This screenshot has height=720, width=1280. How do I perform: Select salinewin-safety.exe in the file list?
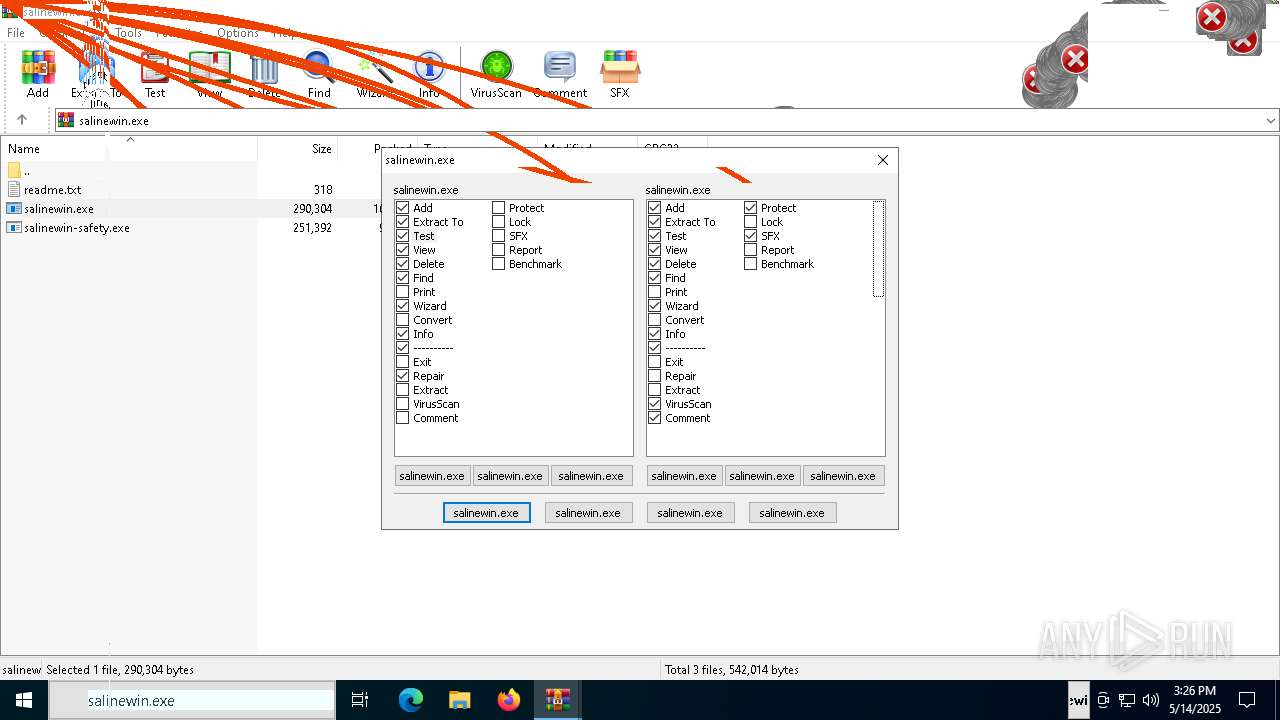click(77, 228)
